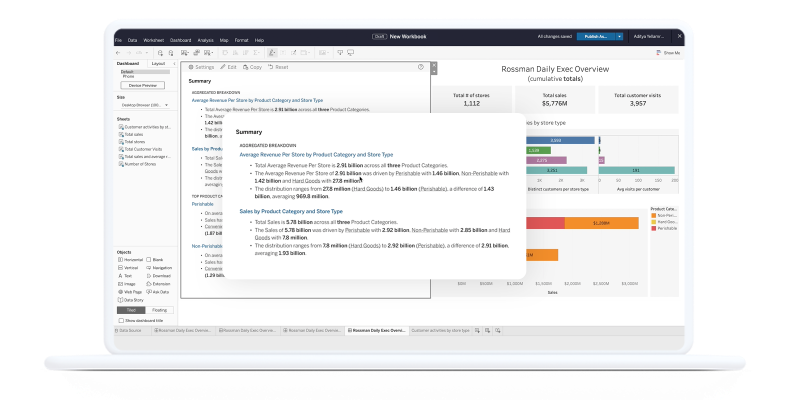Open the Data menu

[x=132, y=40]
